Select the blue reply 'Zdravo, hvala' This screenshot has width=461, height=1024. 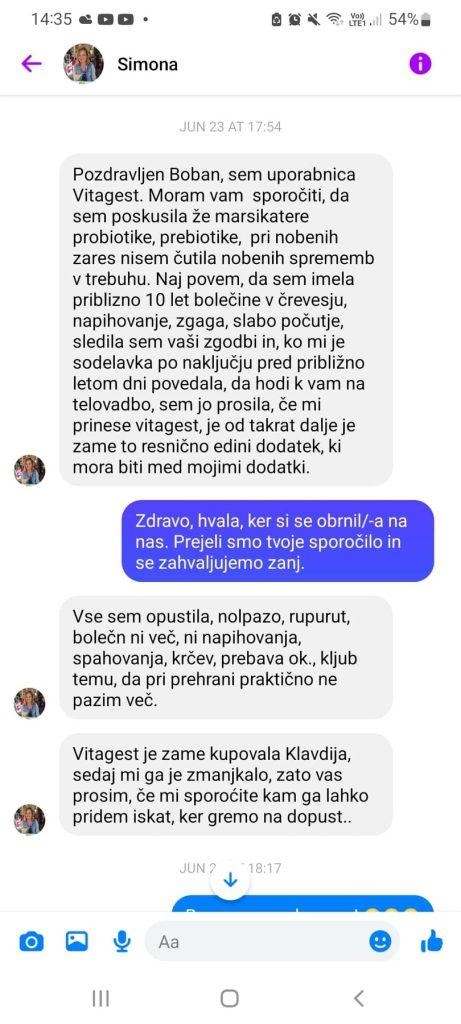click(x=278, y=541)
